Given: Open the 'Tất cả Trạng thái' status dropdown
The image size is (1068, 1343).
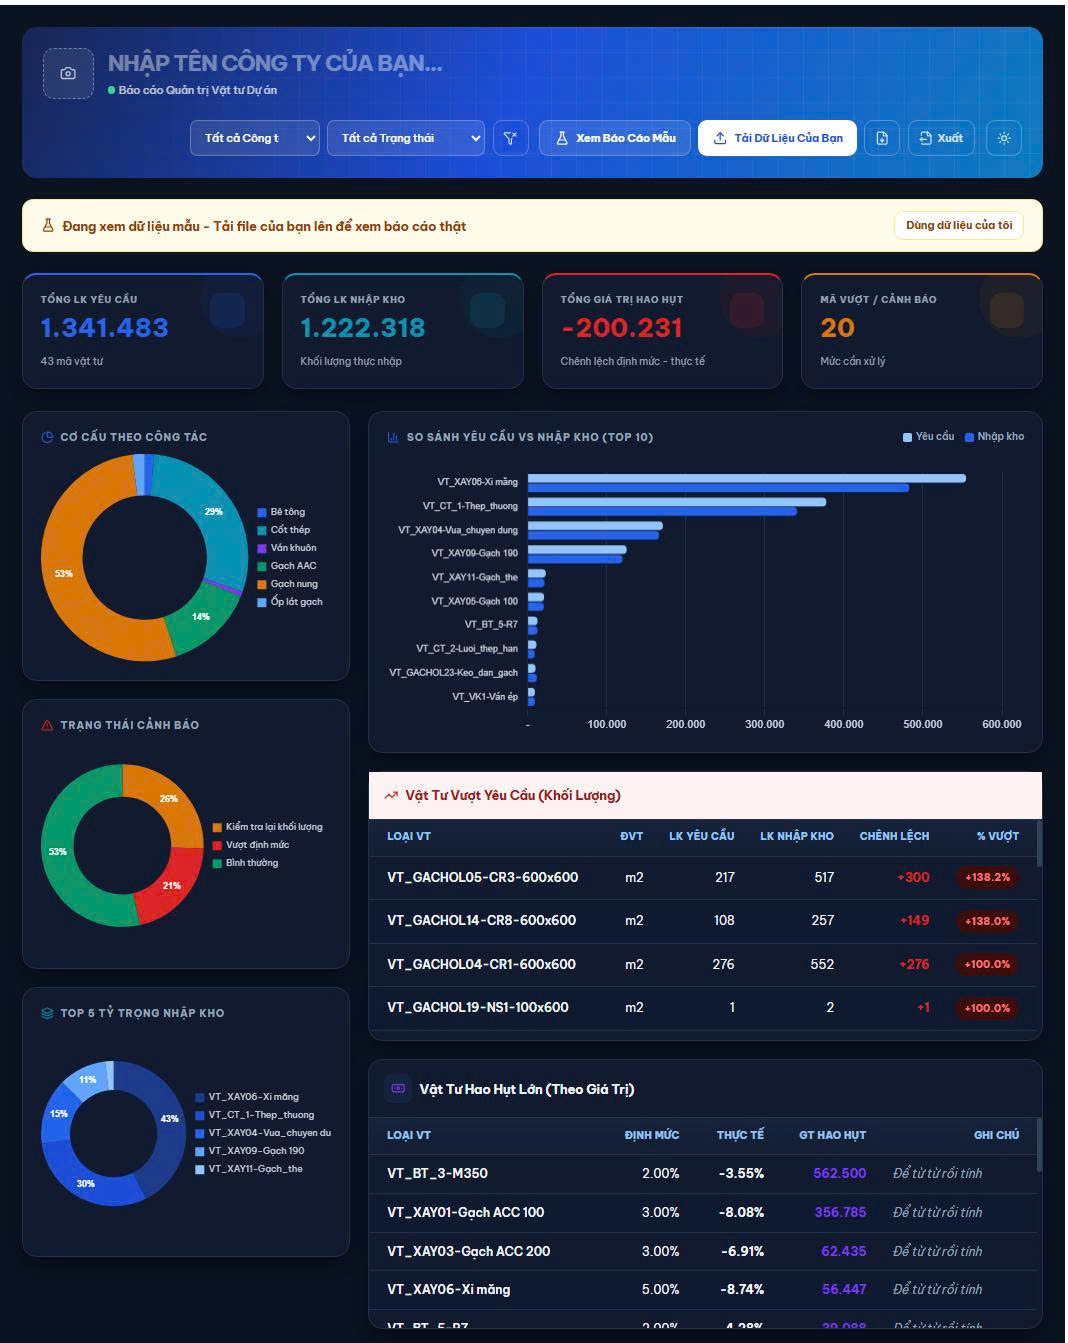Looking at the screenshot, I should [x=406, y=138].
